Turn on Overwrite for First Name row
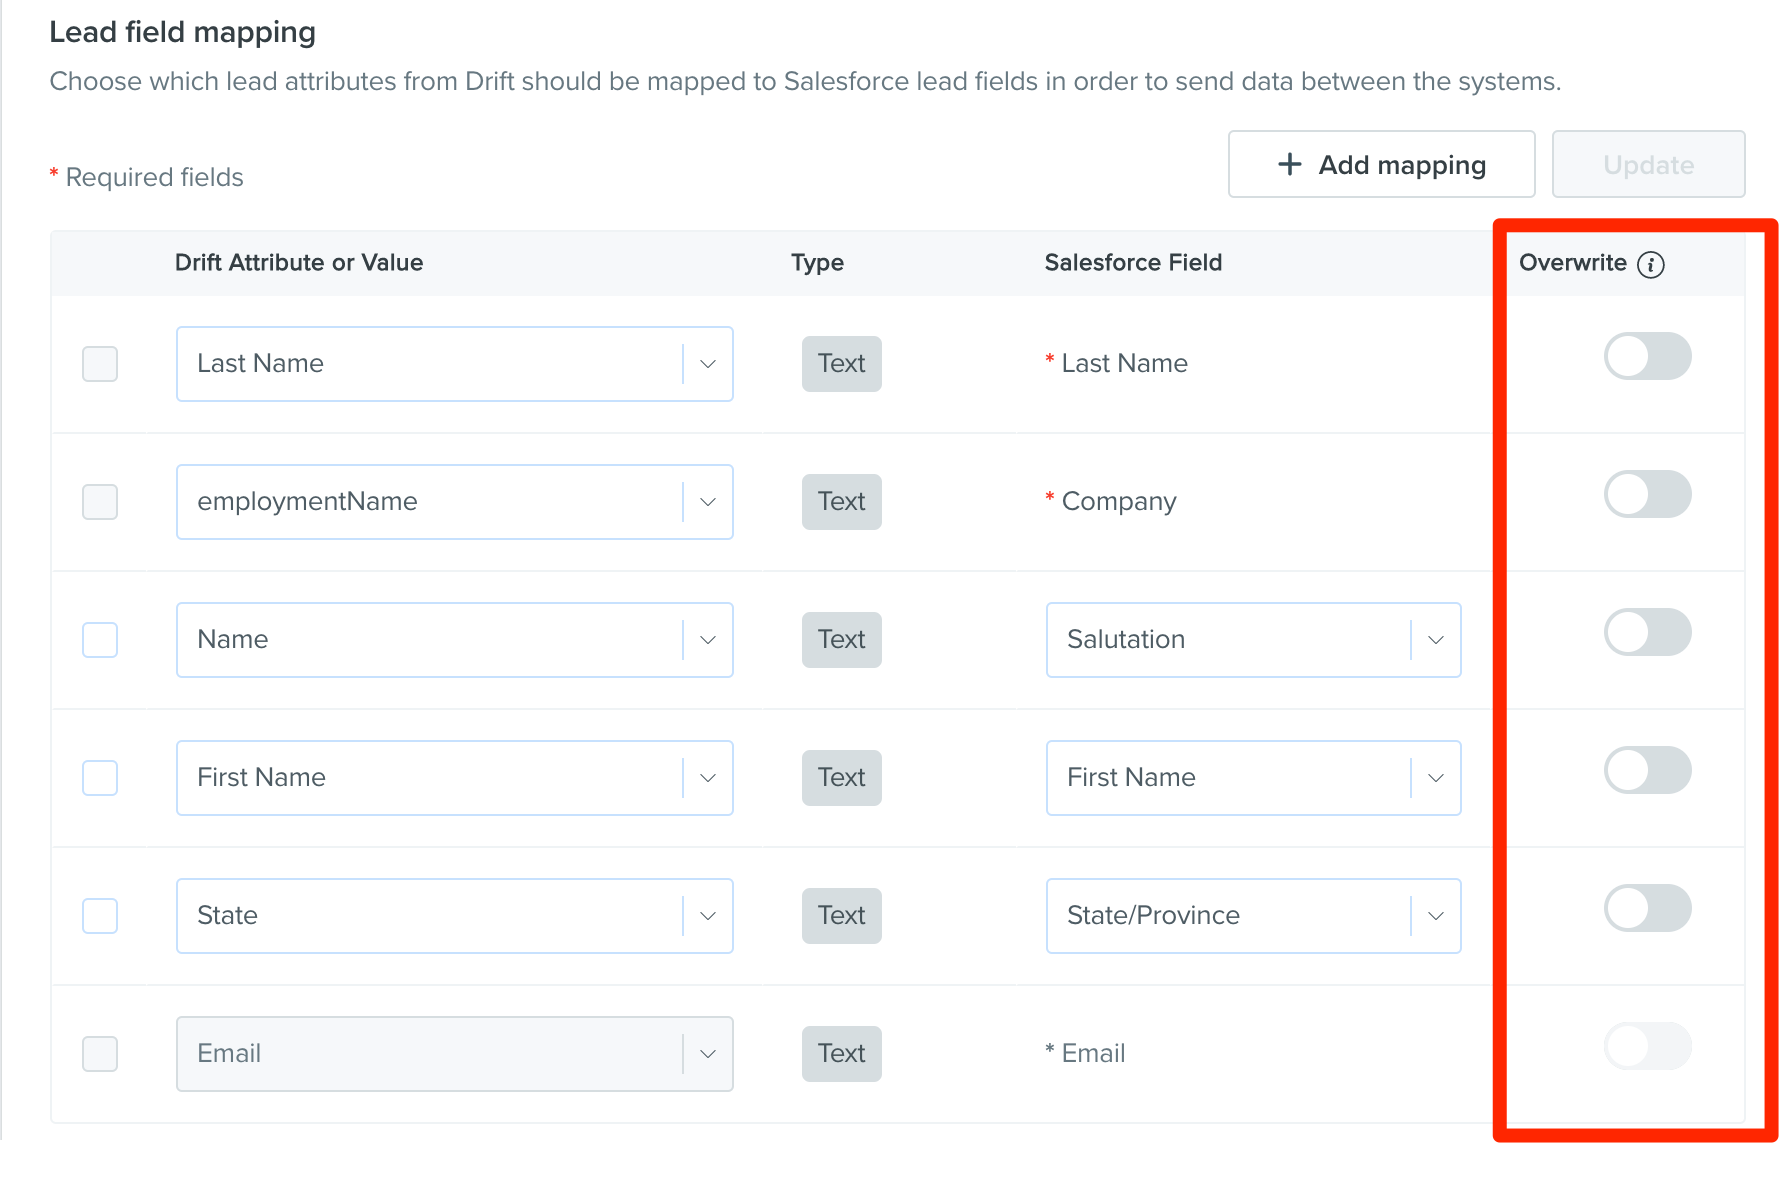The image size is (1784, 1184). [x=1648, y=770]
